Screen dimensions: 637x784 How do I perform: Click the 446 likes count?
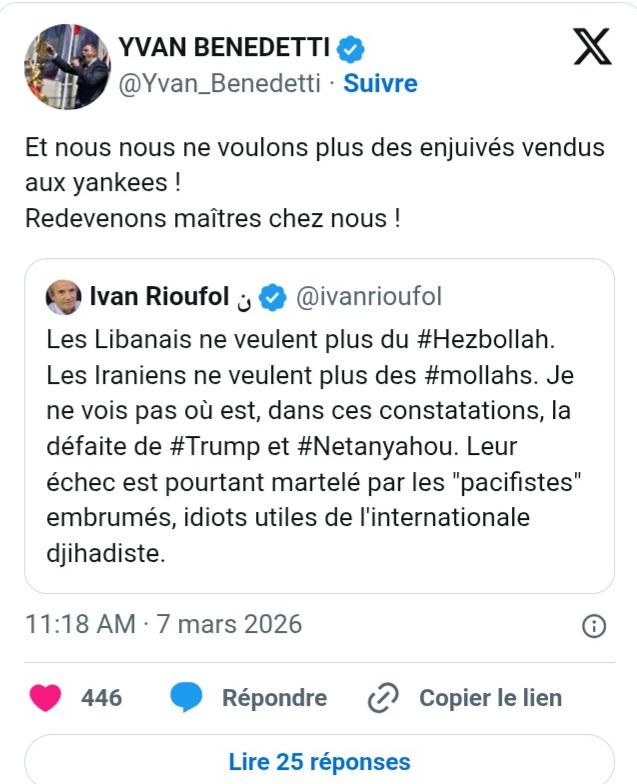101,697
